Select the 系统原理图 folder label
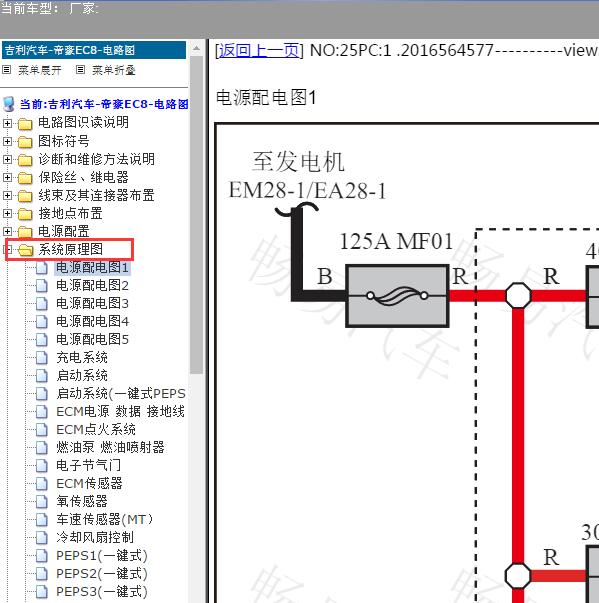Image resolution: width=599 pixels, height=603 pixels. (x=70, y=250)
